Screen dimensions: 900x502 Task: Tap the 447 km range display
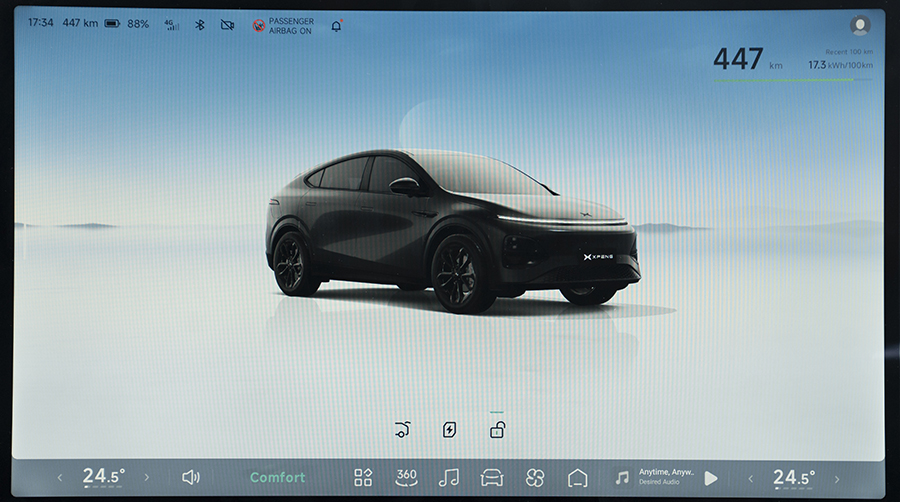point(747,60)
